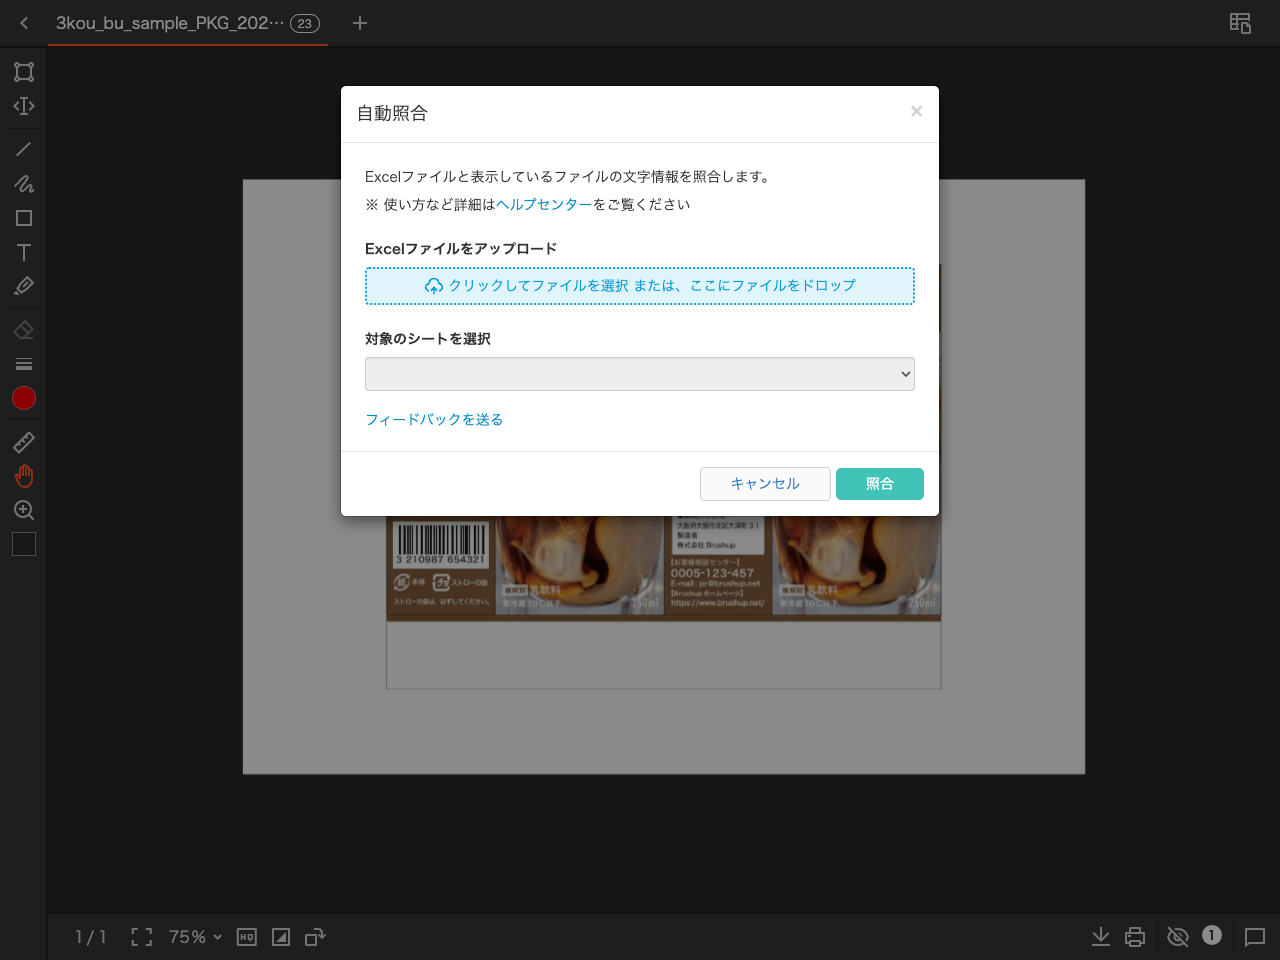Pick the highlighter marker tool
The width and height of the screenshot is (1280, 960).
pyautogui.click(x=23, y=285)
